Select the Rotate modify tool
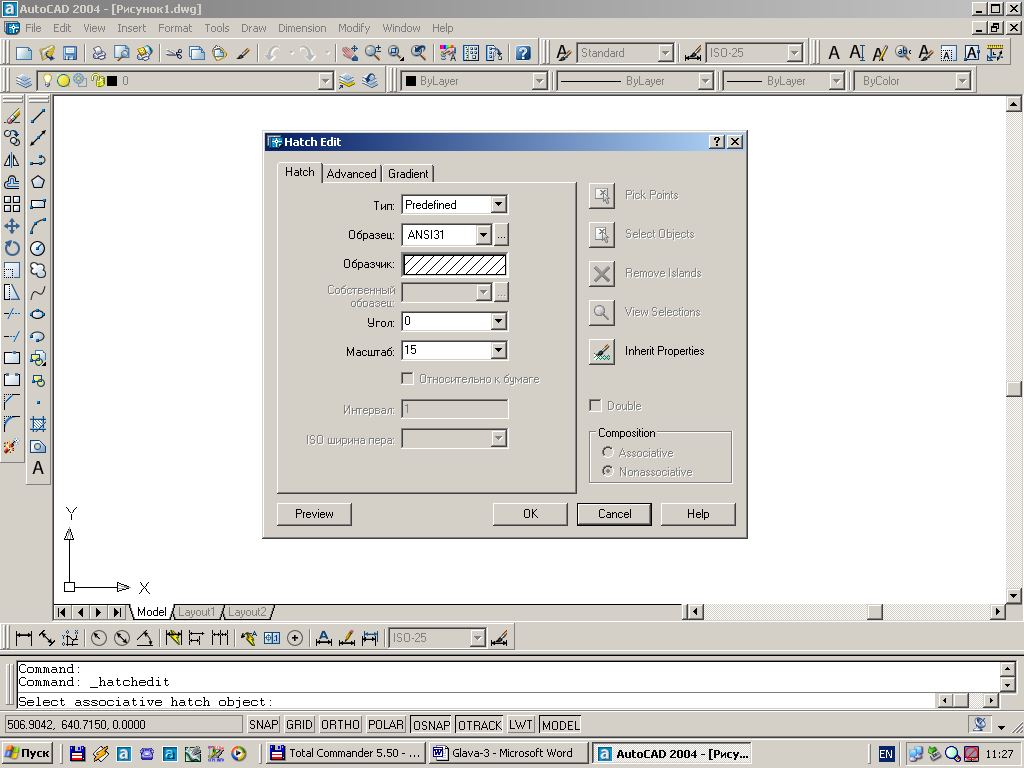 pyautogui.click(x=12, y=248)
